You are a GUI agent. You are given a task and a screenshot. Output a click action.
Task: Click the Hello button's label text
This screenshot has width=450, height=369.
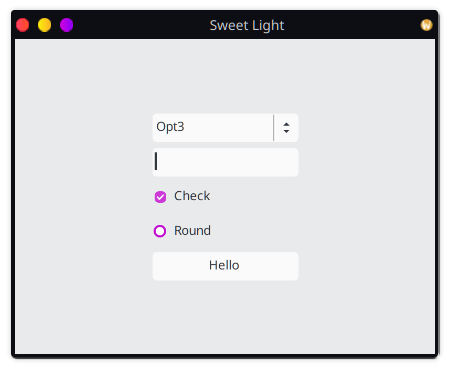click(224, 265)
